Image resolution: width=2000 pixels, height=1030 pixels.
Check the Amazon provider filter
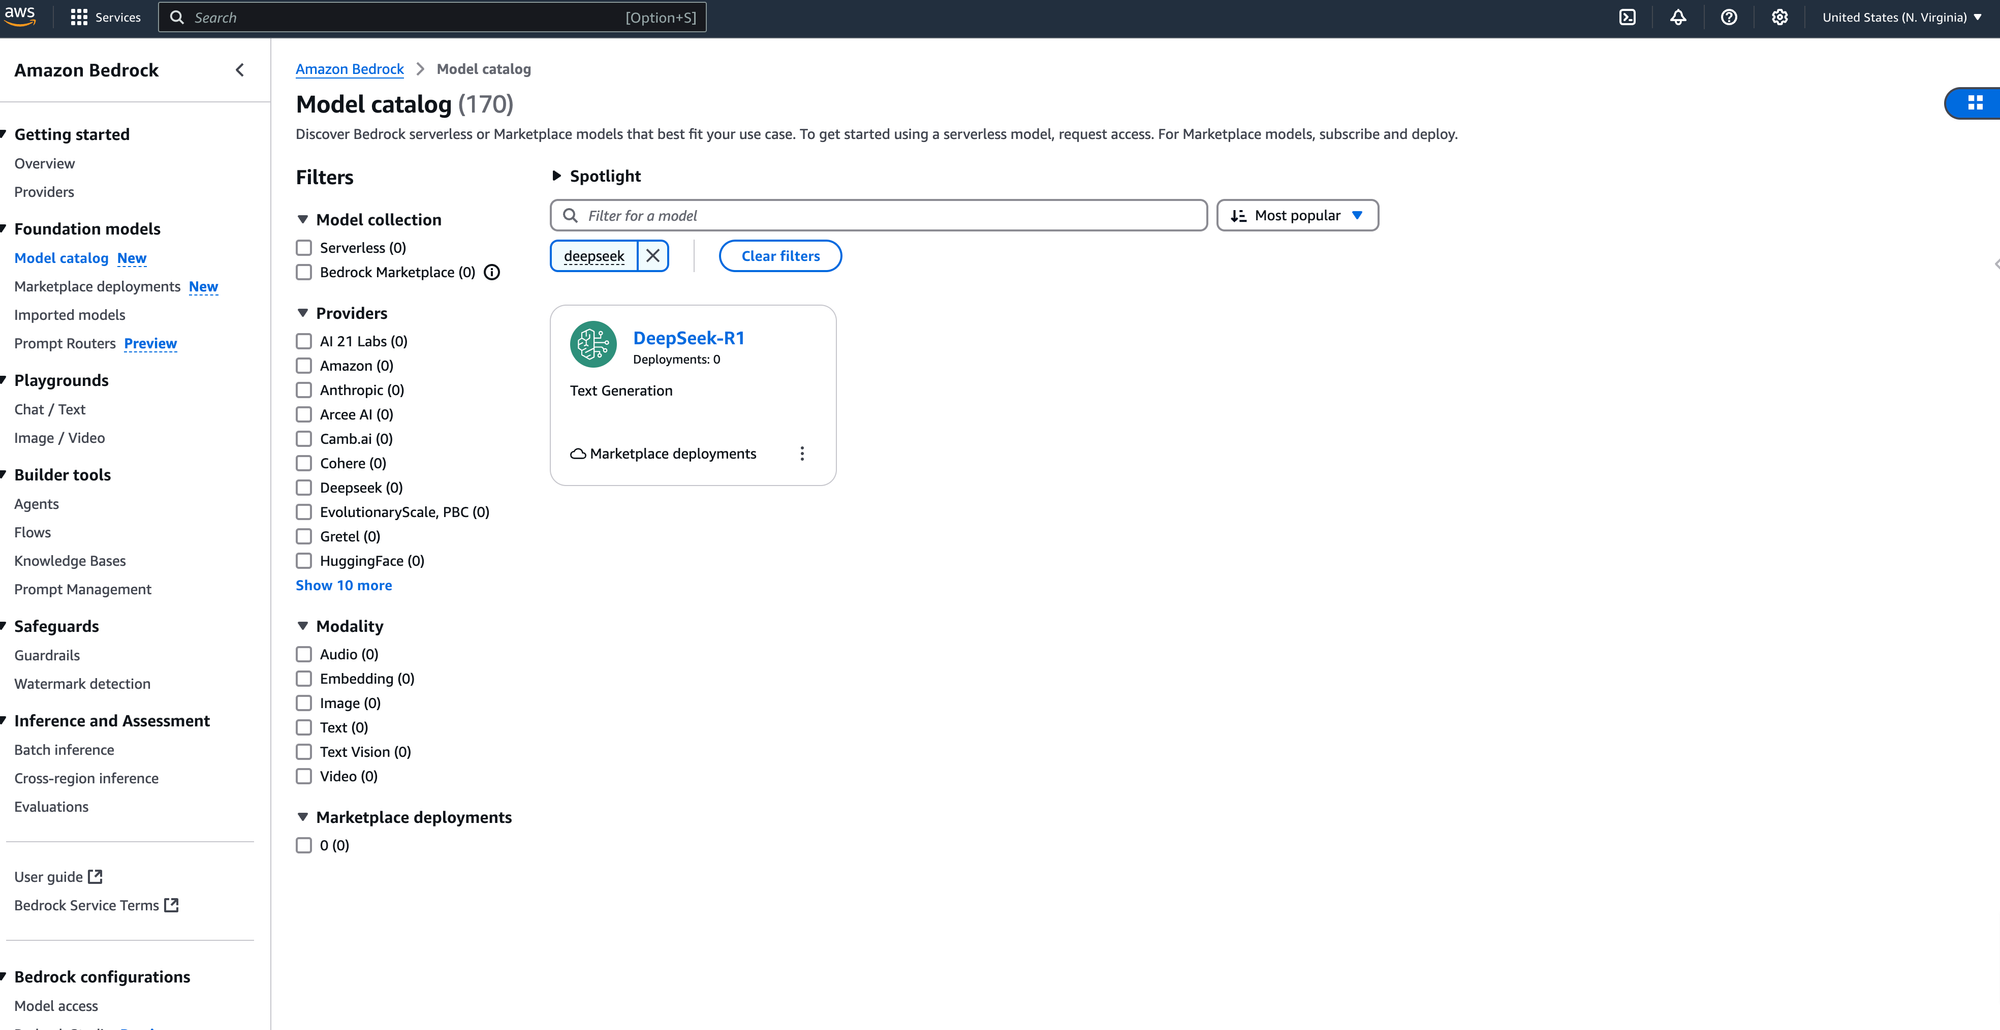tap(304, 366)
